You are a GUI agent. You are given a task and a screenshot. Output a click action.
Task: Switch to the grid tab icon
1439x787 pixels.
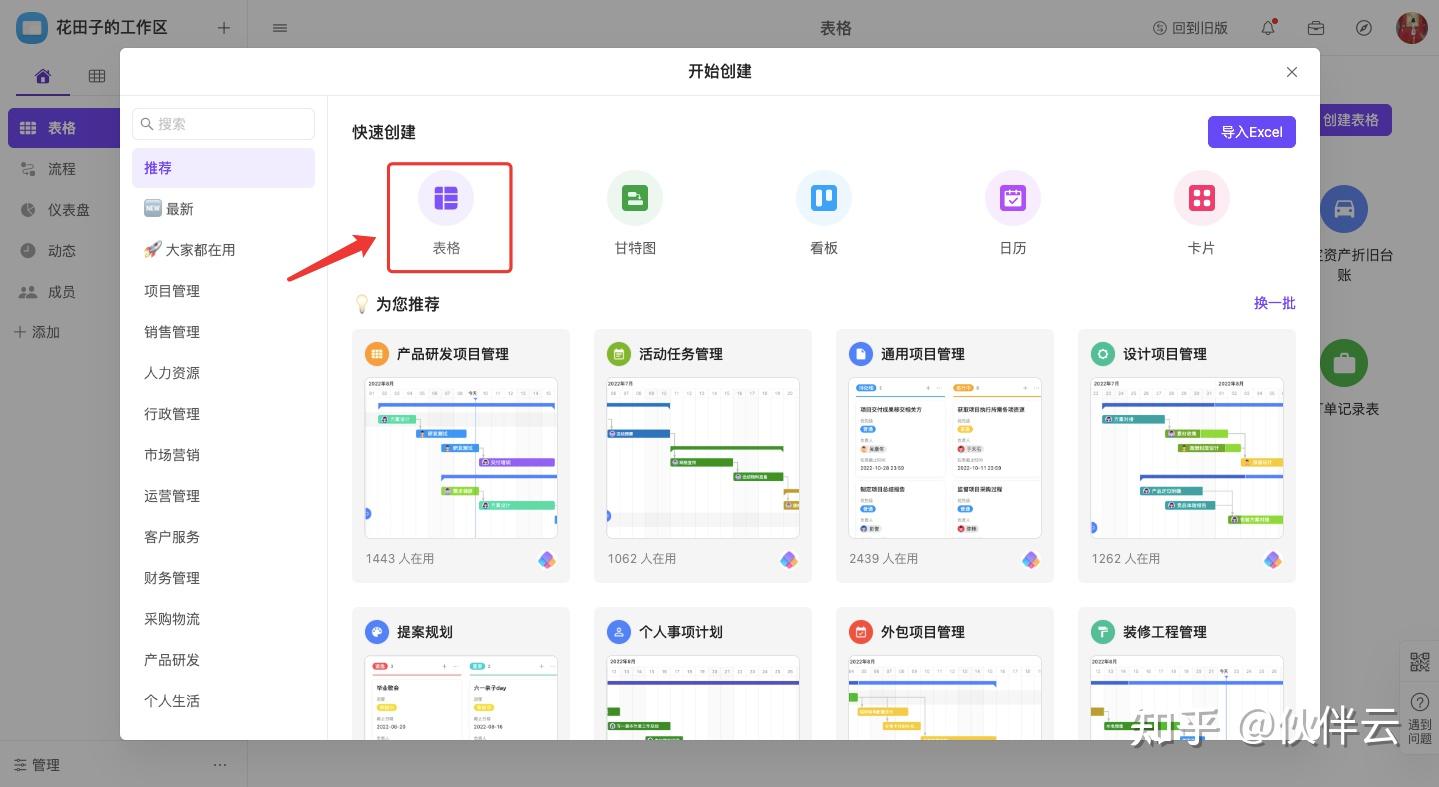(96, 76)
